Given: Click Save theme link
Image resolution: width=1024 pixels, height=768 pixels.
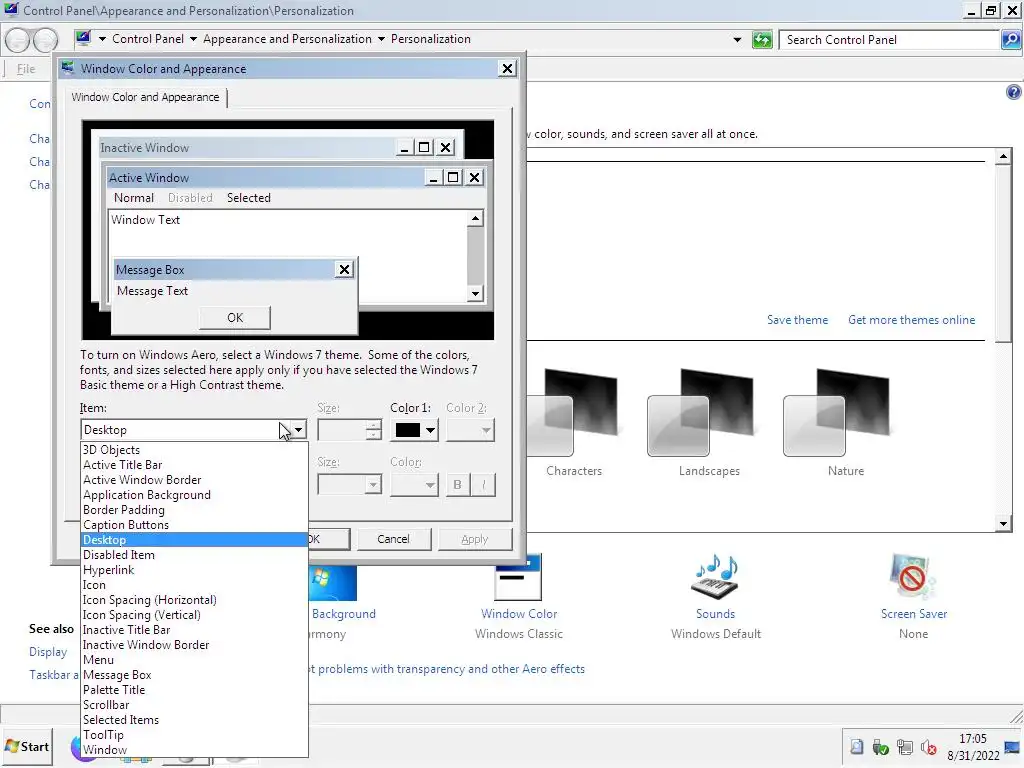Looking at the screenshot, I should [797, 320].
